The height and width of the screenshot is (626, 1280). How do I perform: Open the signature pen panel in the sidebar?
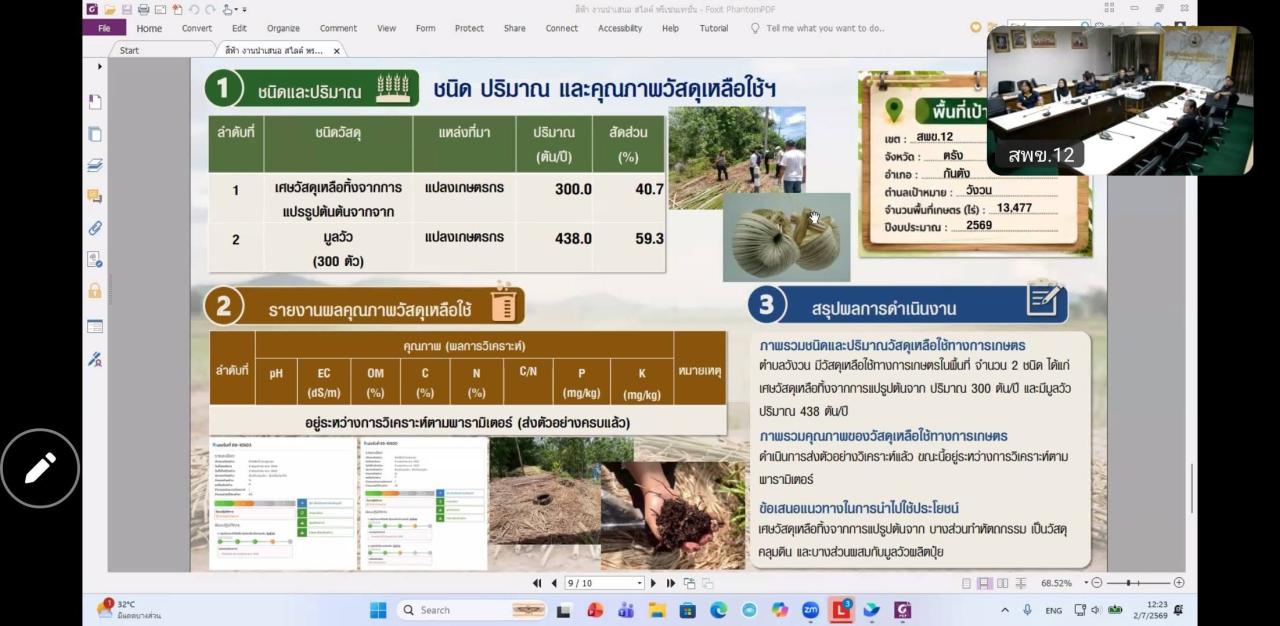point(95,358)
